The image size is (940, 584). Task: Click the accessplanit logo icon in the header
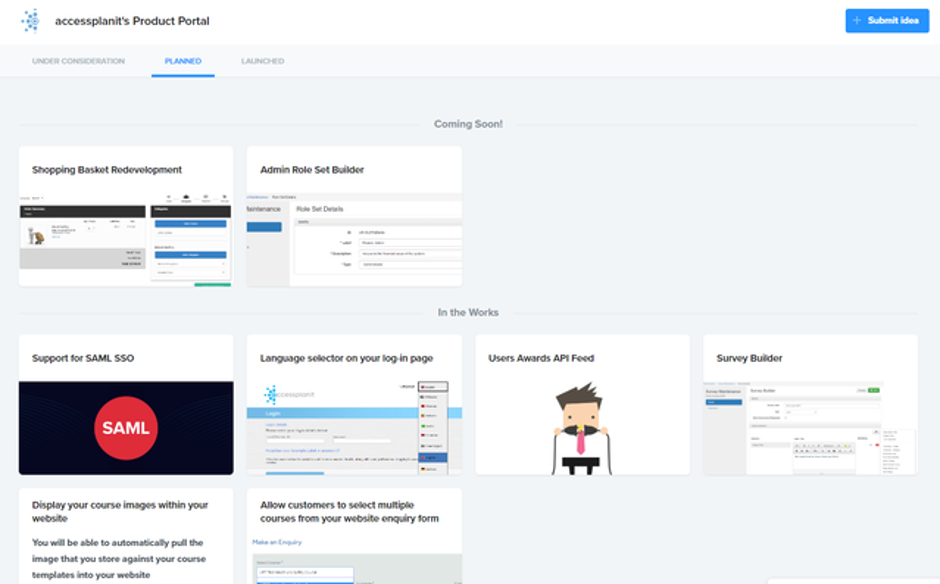(31, 20)
